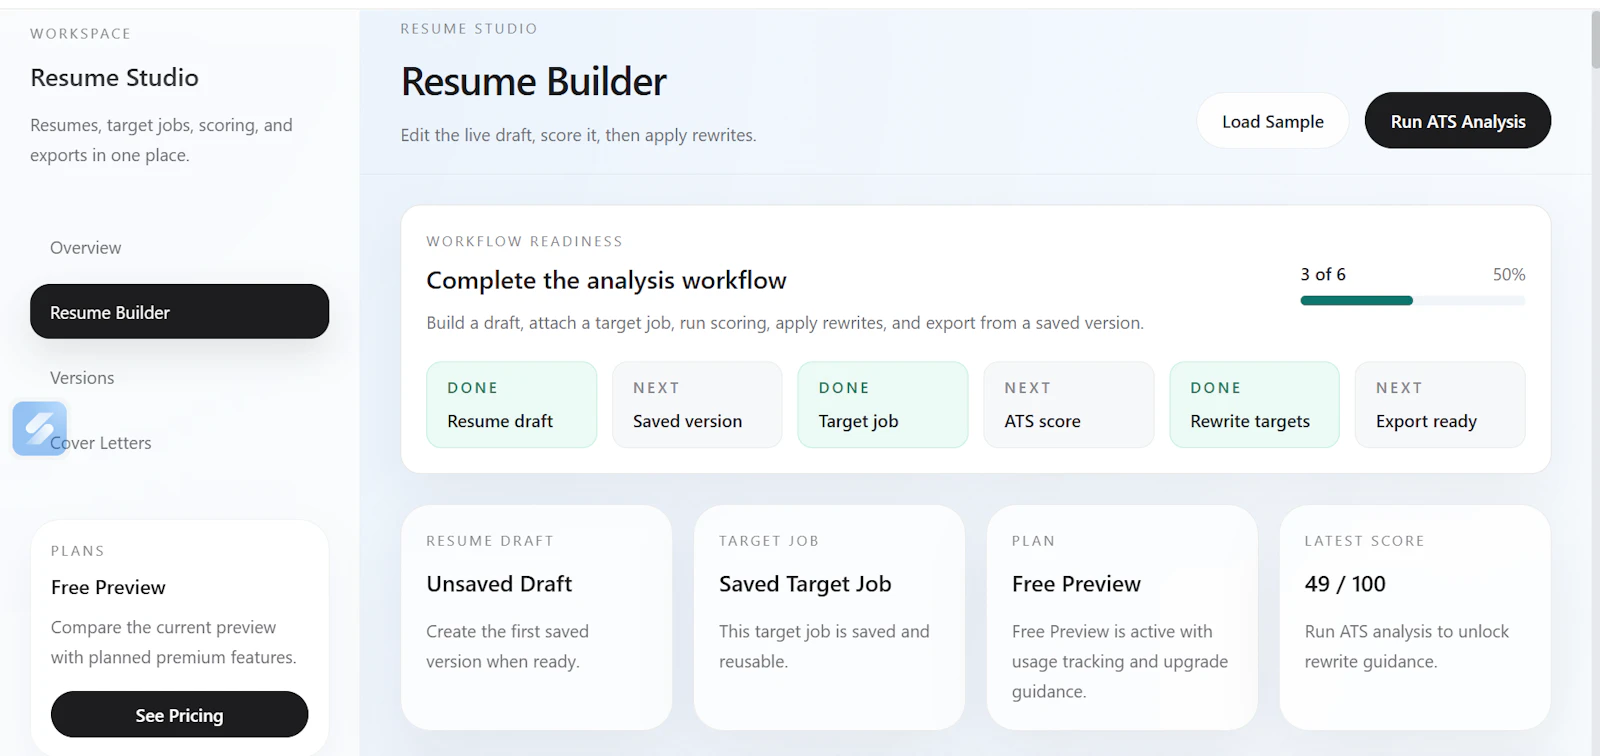Viewport: 1600px width, 756px height.
Task: Go to Versions in the sidebar
Action: (x=82, y=378)
